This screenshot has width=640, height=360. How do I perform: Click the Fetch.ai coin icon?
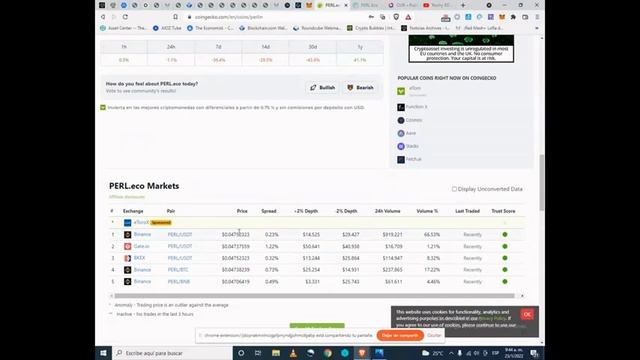tap(401, 159)
